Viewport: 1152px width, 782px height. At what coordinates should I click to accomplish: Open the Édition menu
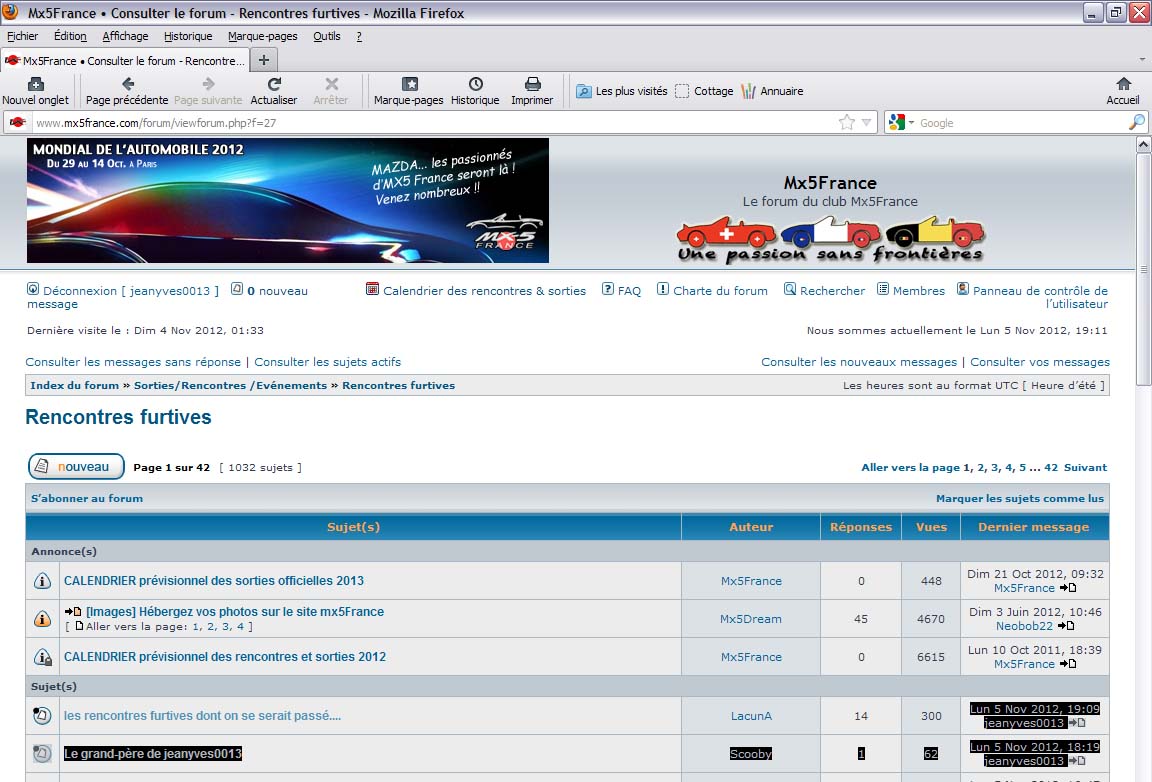tap(70, 36)
